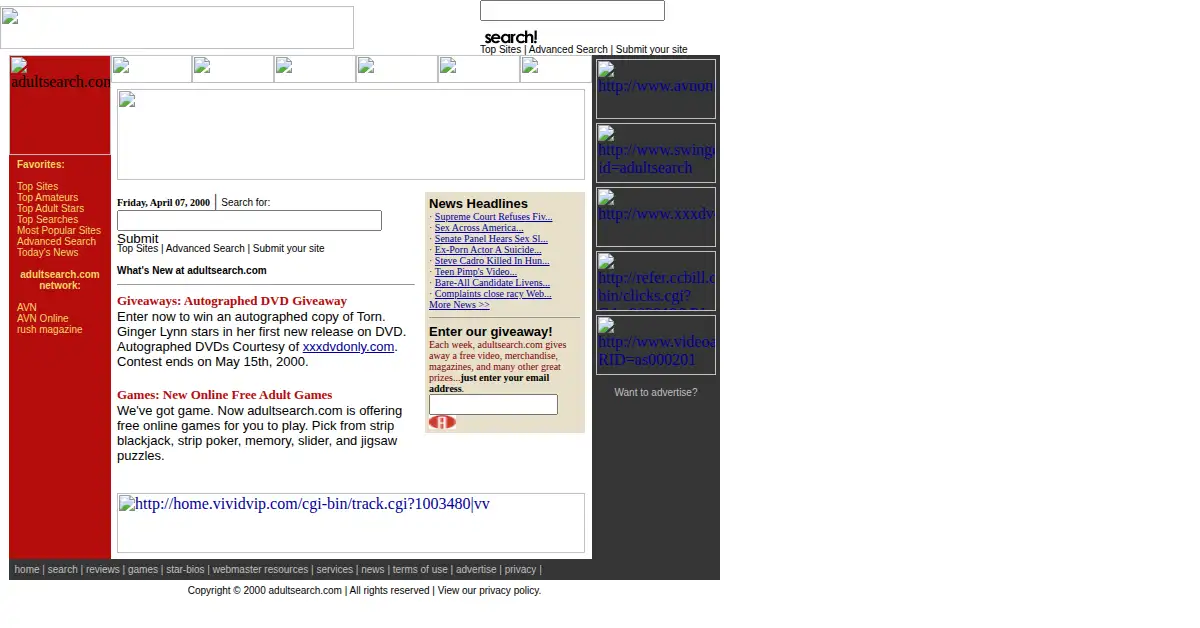Click 'services' in footer menu
The image size is (1200, 628).
coord(335,569)
